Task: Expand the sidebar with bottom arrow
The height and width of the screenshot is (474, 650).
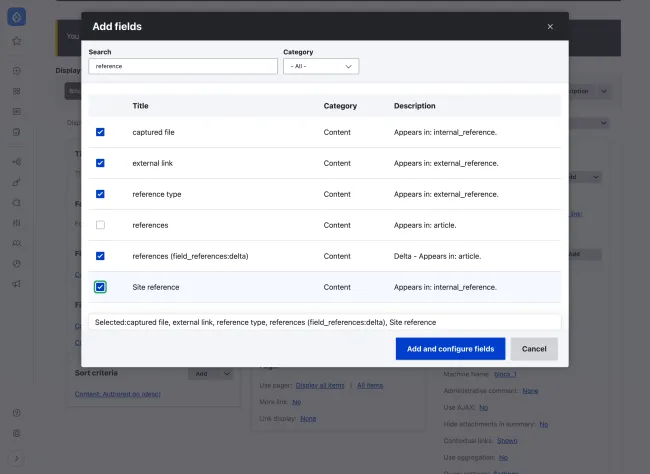Action: tap(16, 458)
